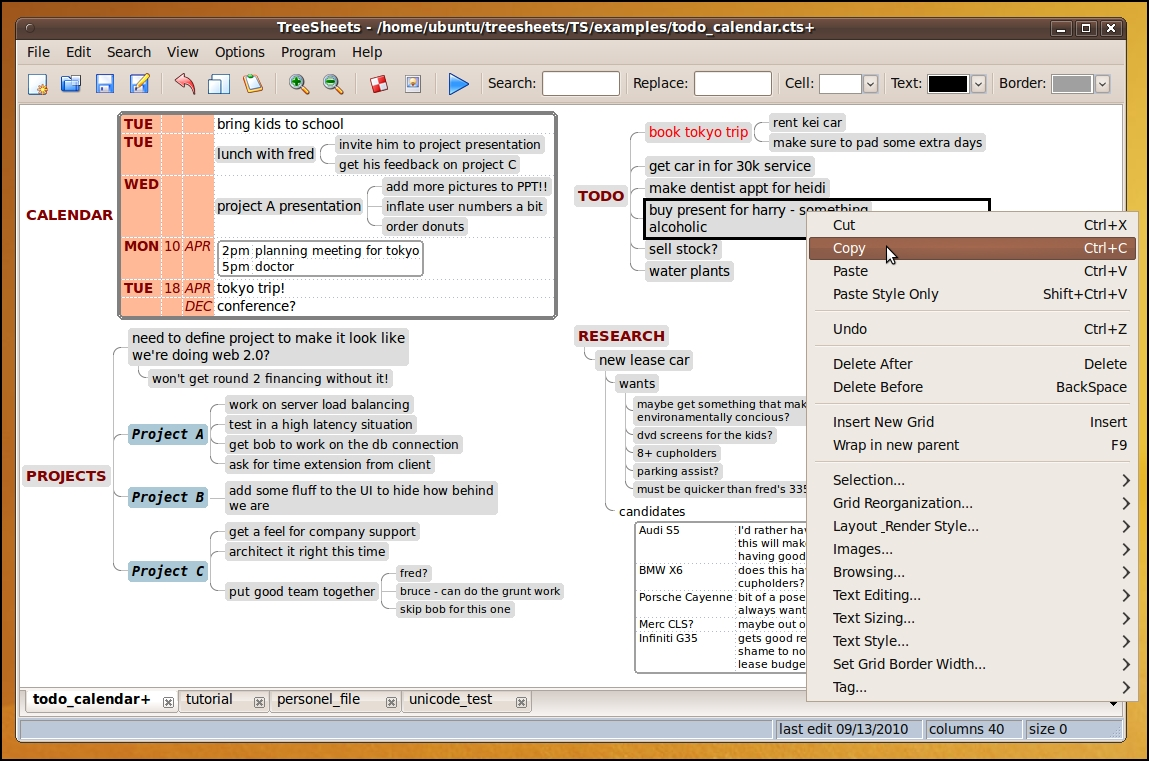Select the 'Project A' cell

(167, 434)
